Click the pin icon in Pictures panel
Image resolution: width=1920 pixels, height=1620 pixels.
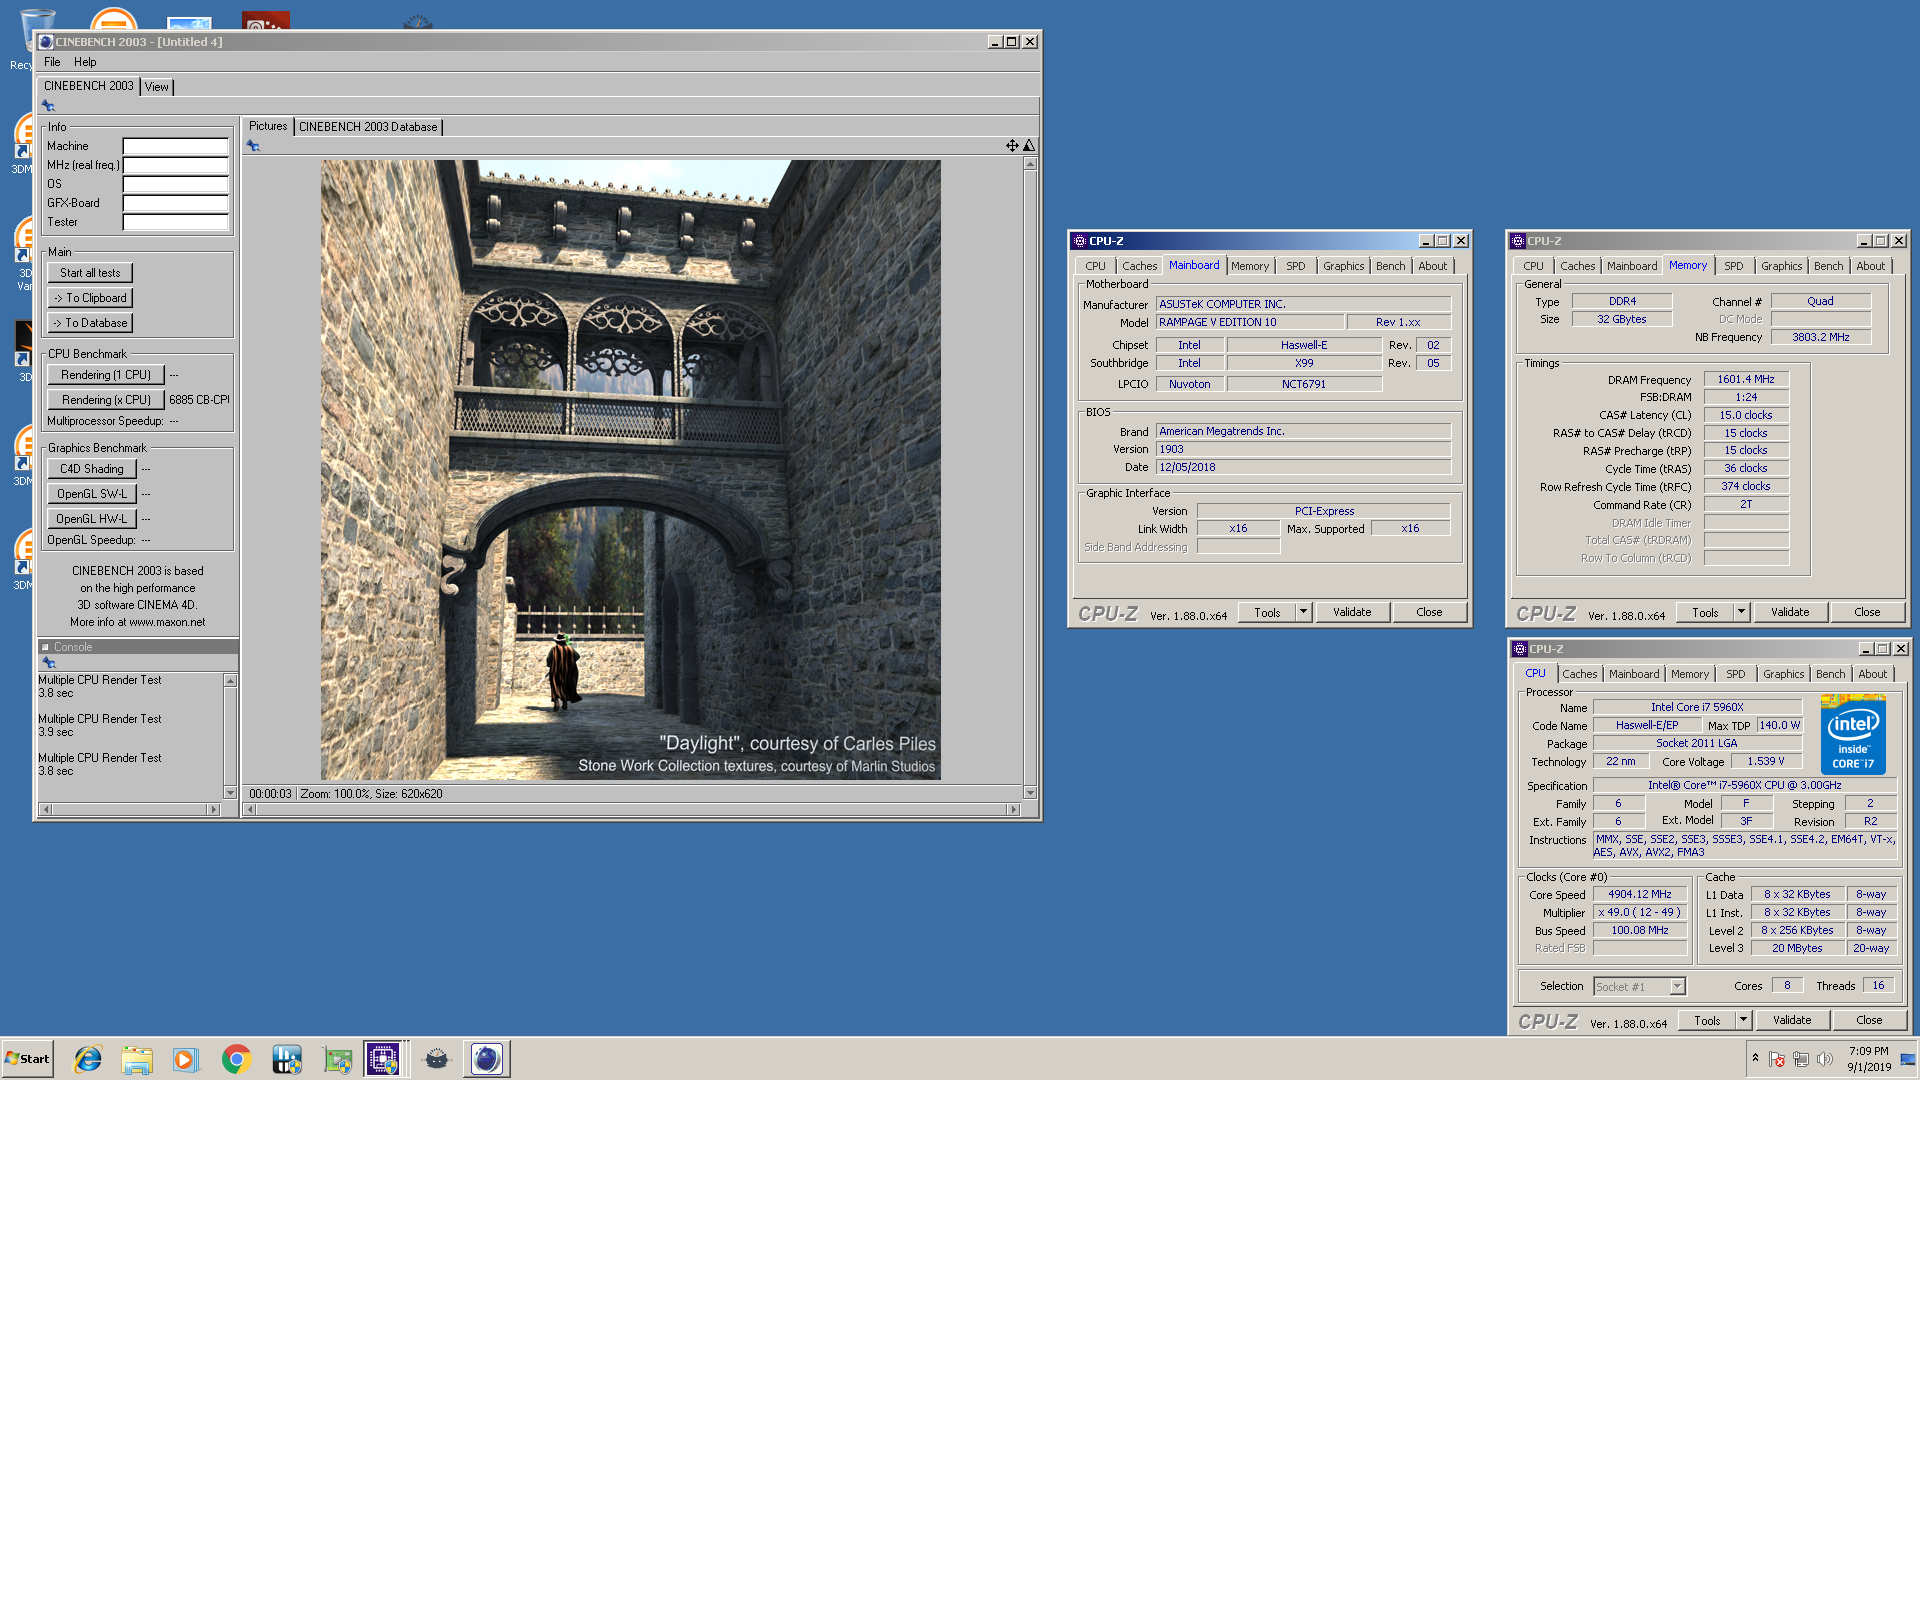click(253, 146)
